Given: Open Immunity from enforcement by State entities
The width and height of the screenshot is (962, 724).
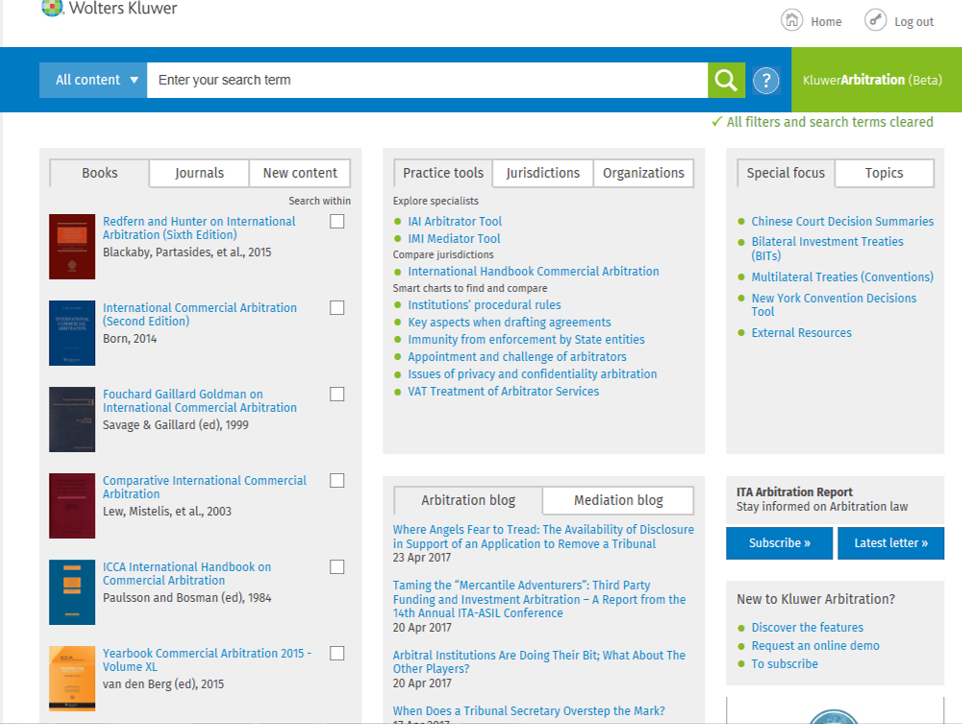Looking at the screenshot, I should [526, 339].
